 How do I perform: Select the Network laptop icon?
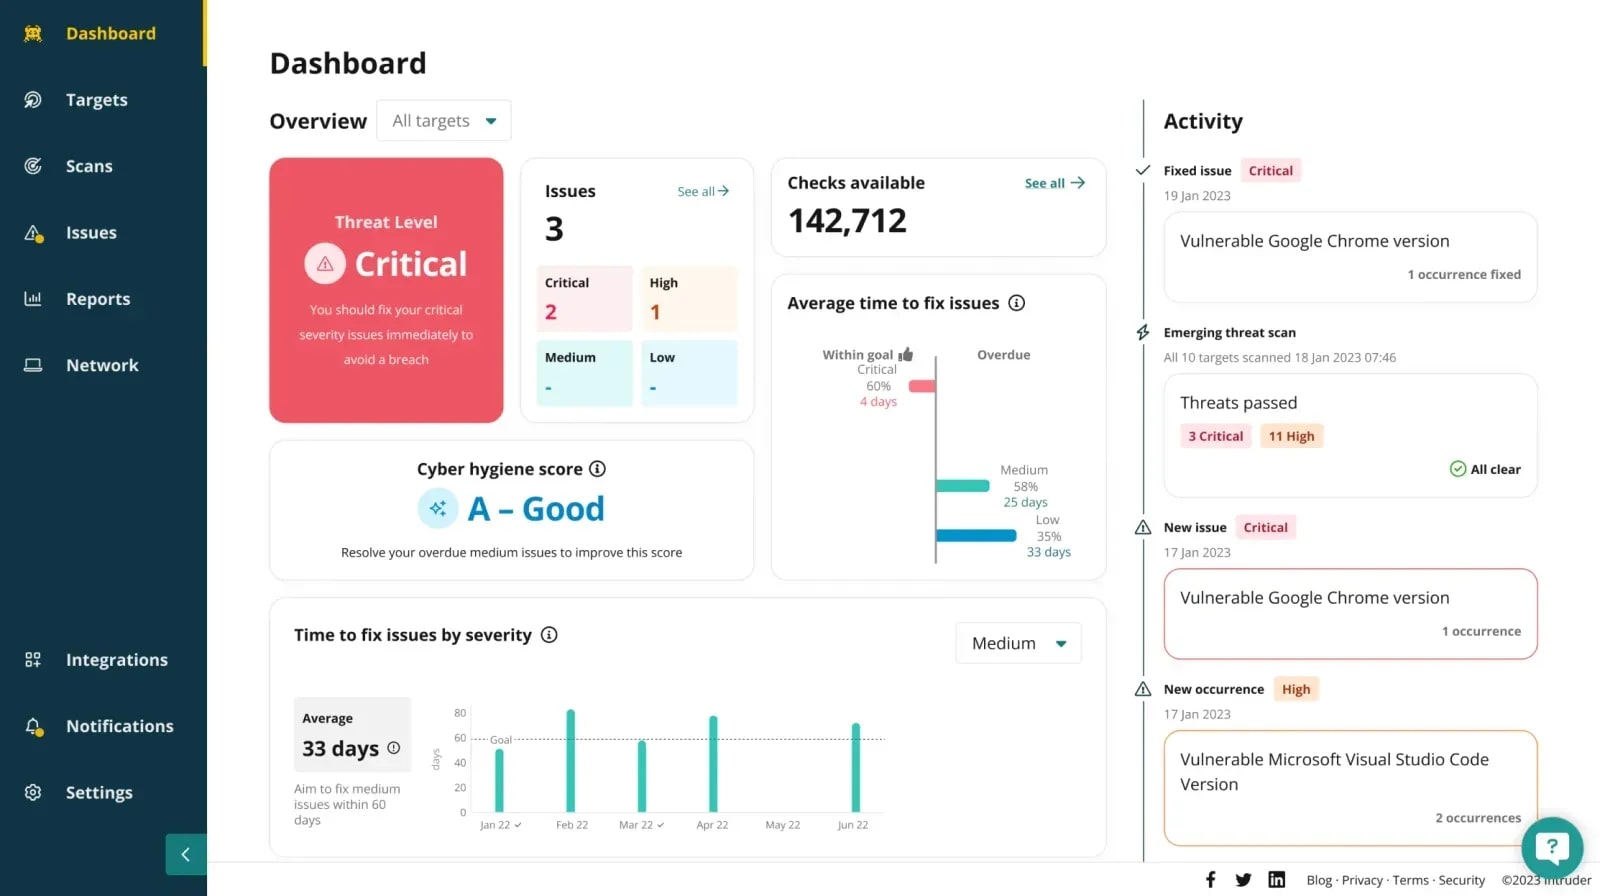[33, 365]
